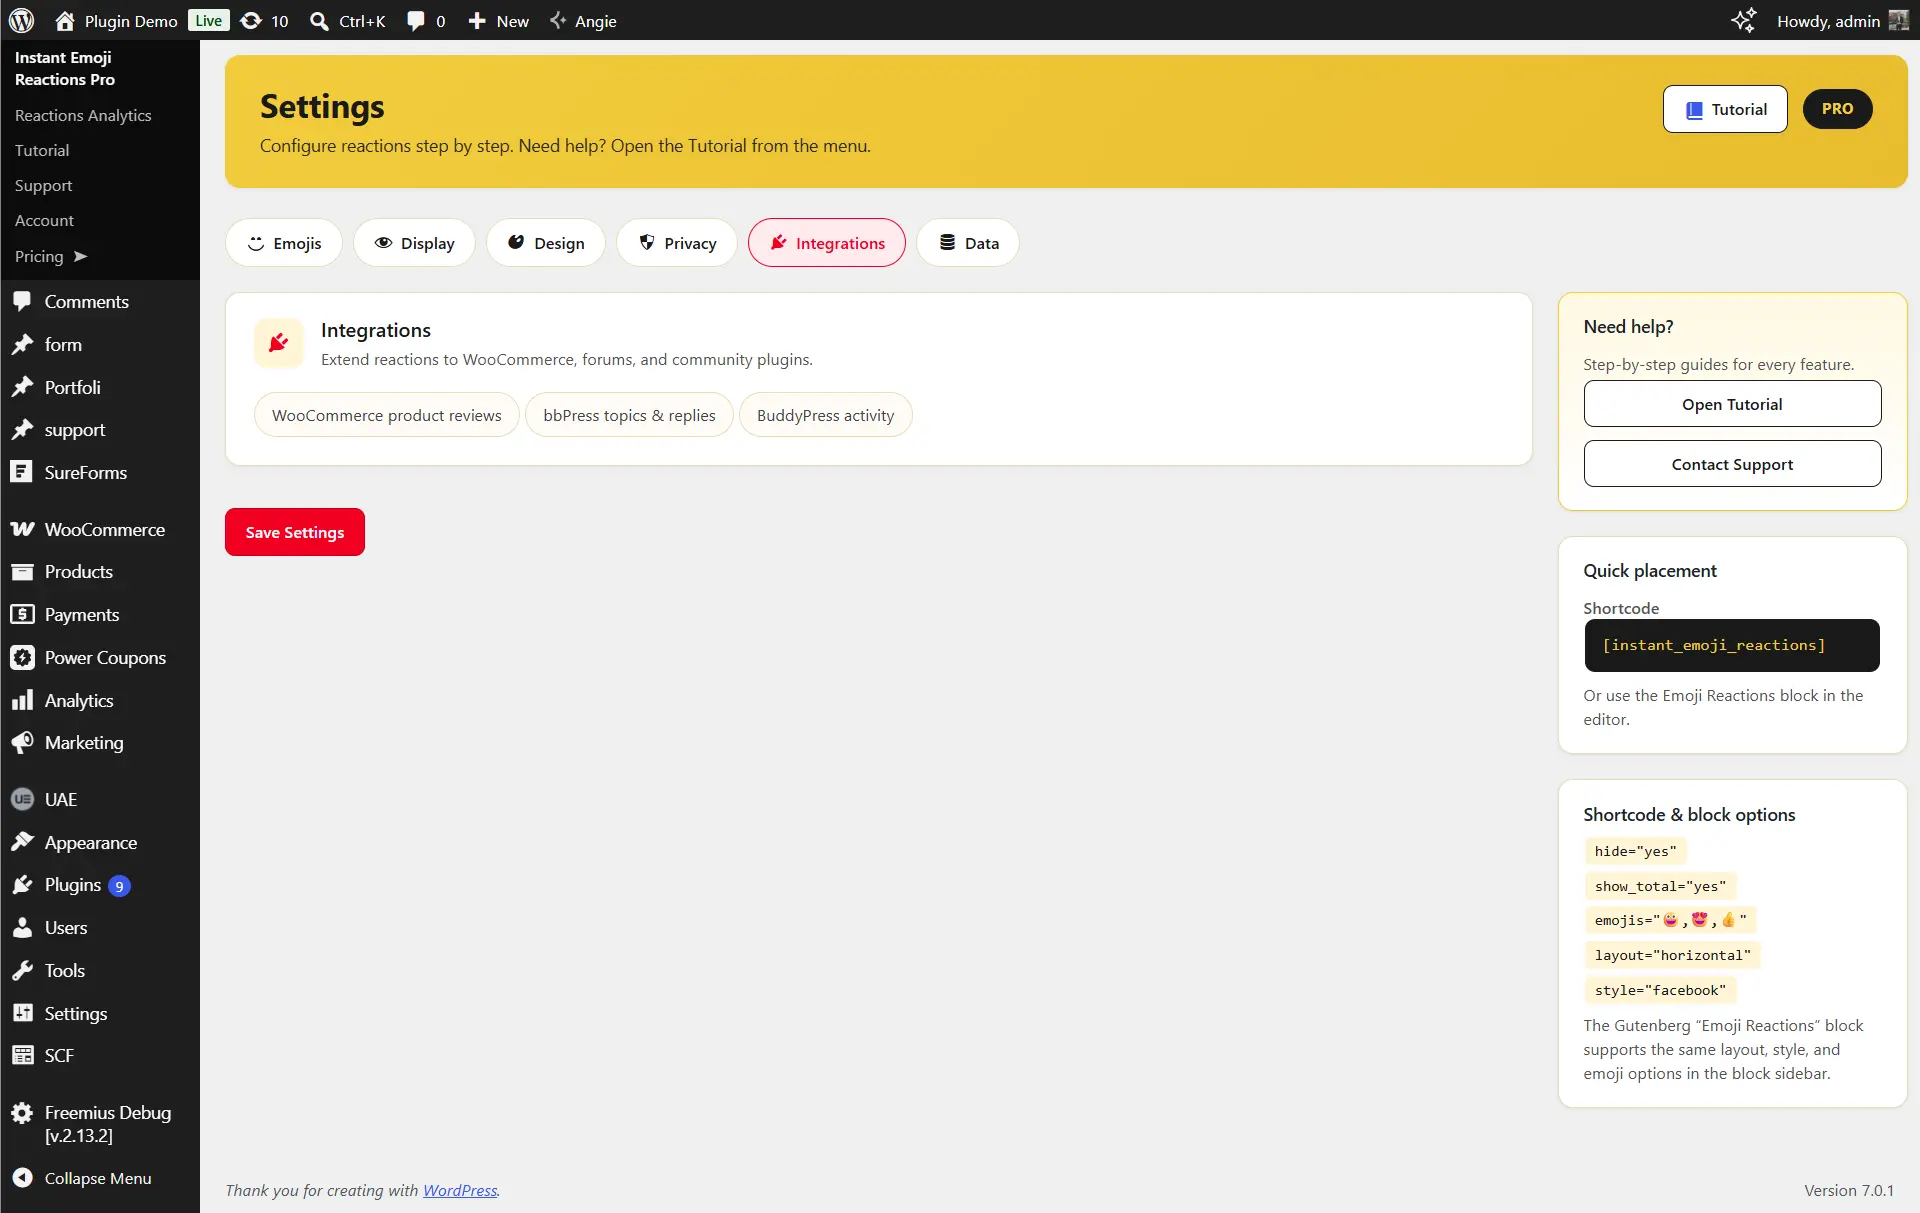Open Plugin Demo home icon

click(x=65, y=21)
